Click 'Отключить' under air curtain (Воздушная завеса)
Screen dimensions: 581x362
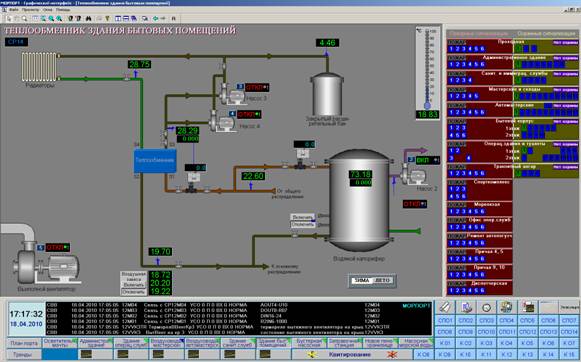[x=134, y=292]
